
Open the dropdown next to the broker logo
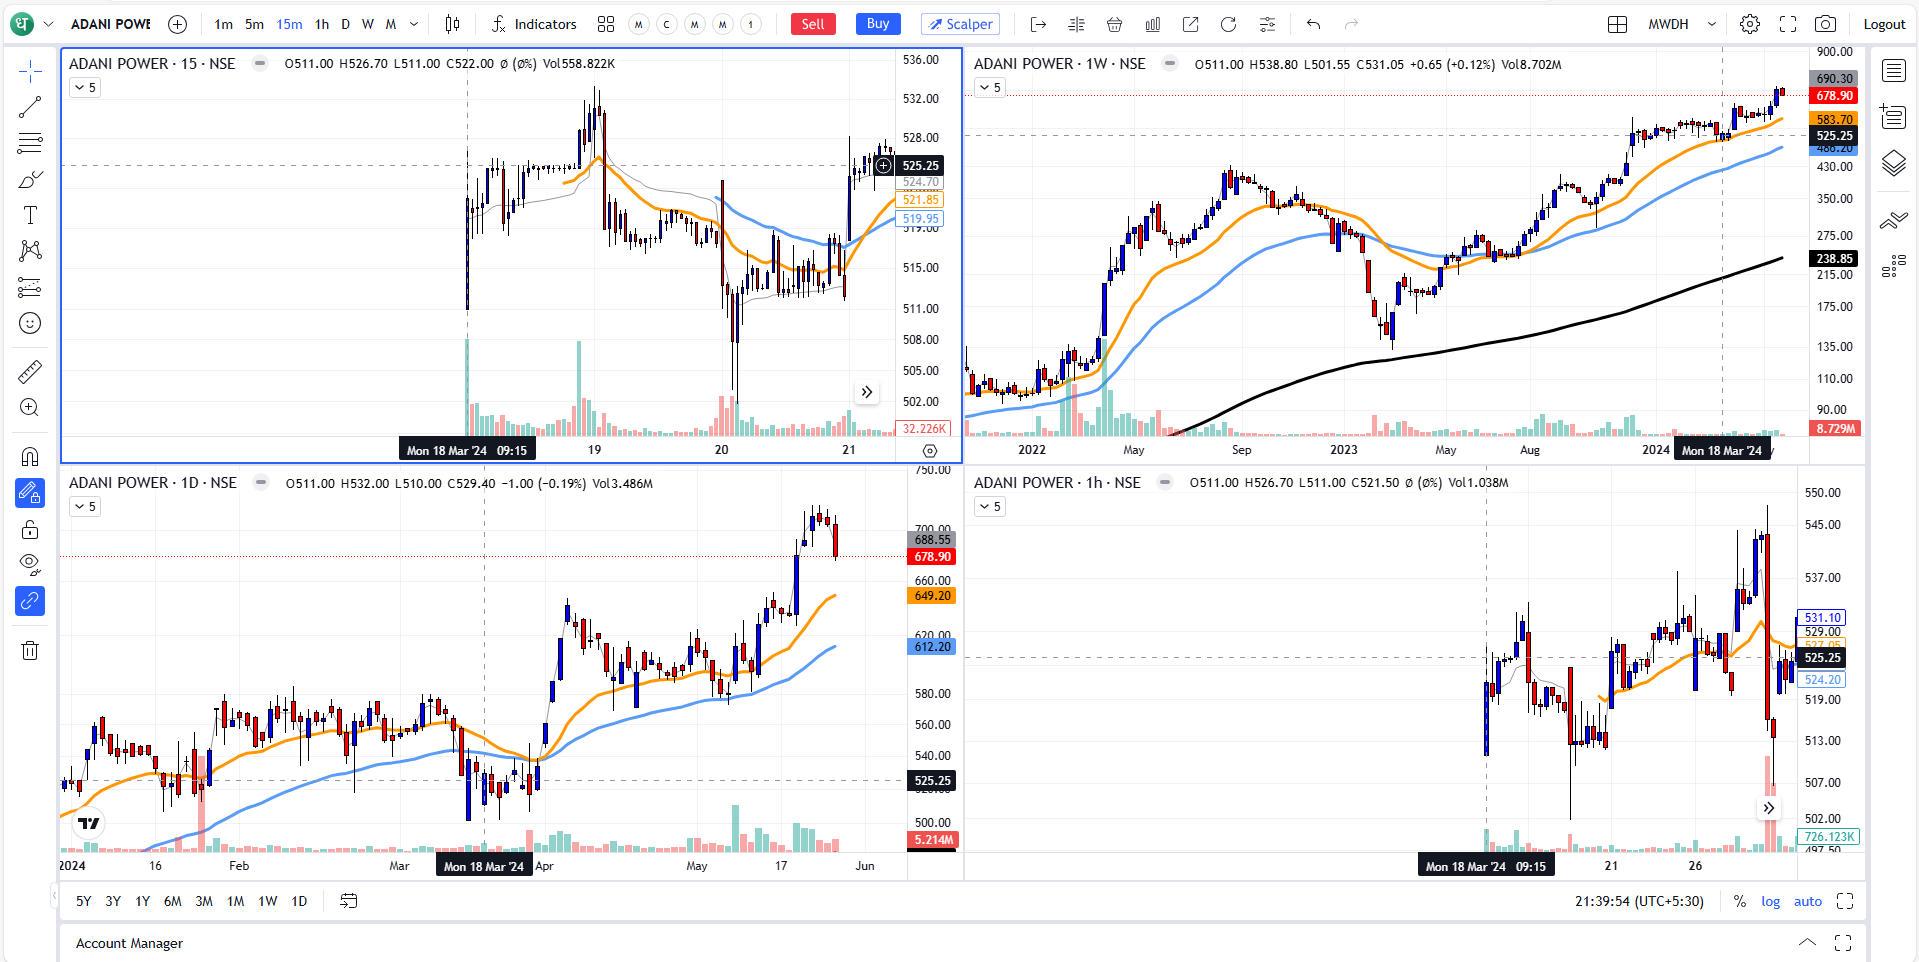pos(48,24)
